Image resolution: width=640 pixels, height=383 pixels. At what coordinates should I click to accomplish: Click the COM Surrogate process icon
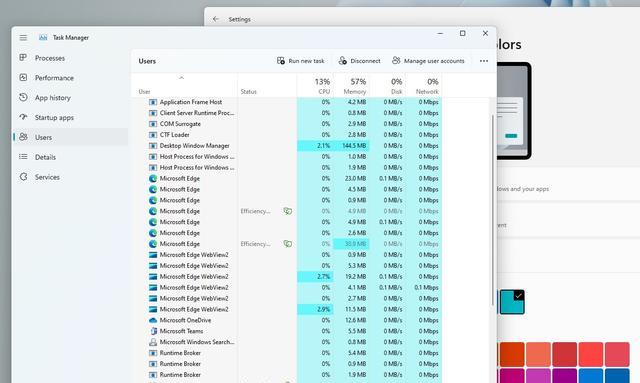point(153,124)
